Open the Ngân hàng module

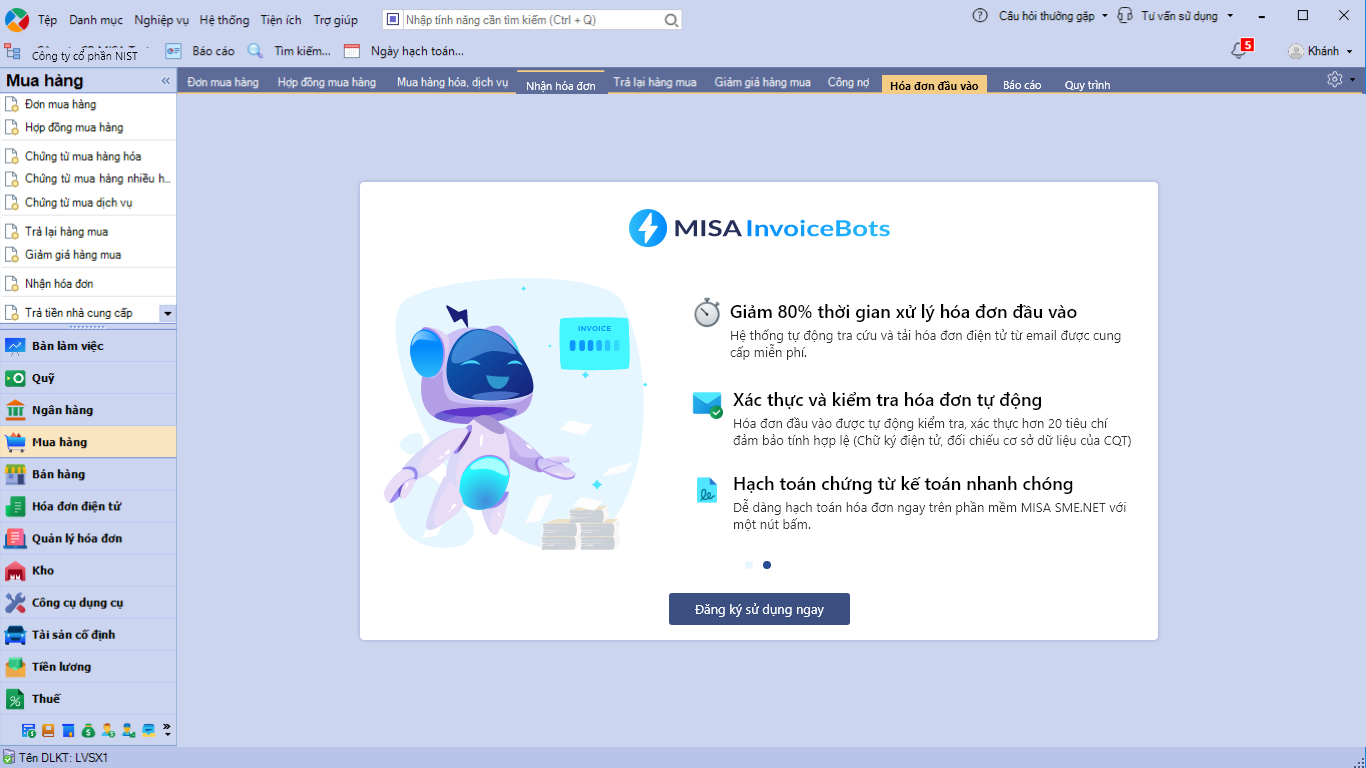88,410
